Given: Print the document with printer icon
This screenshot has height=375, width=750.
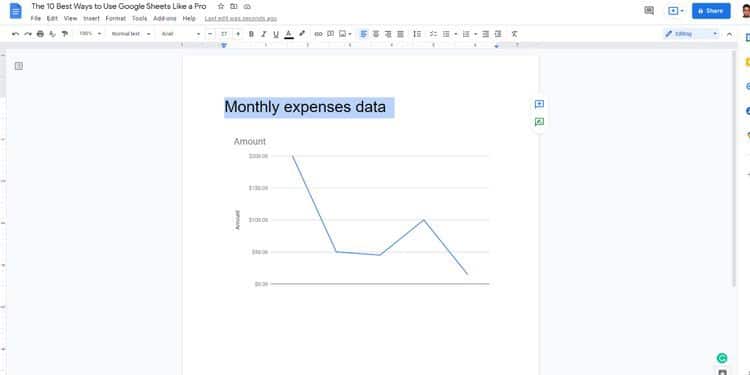Looking at the screenshot, I should 40,34.
